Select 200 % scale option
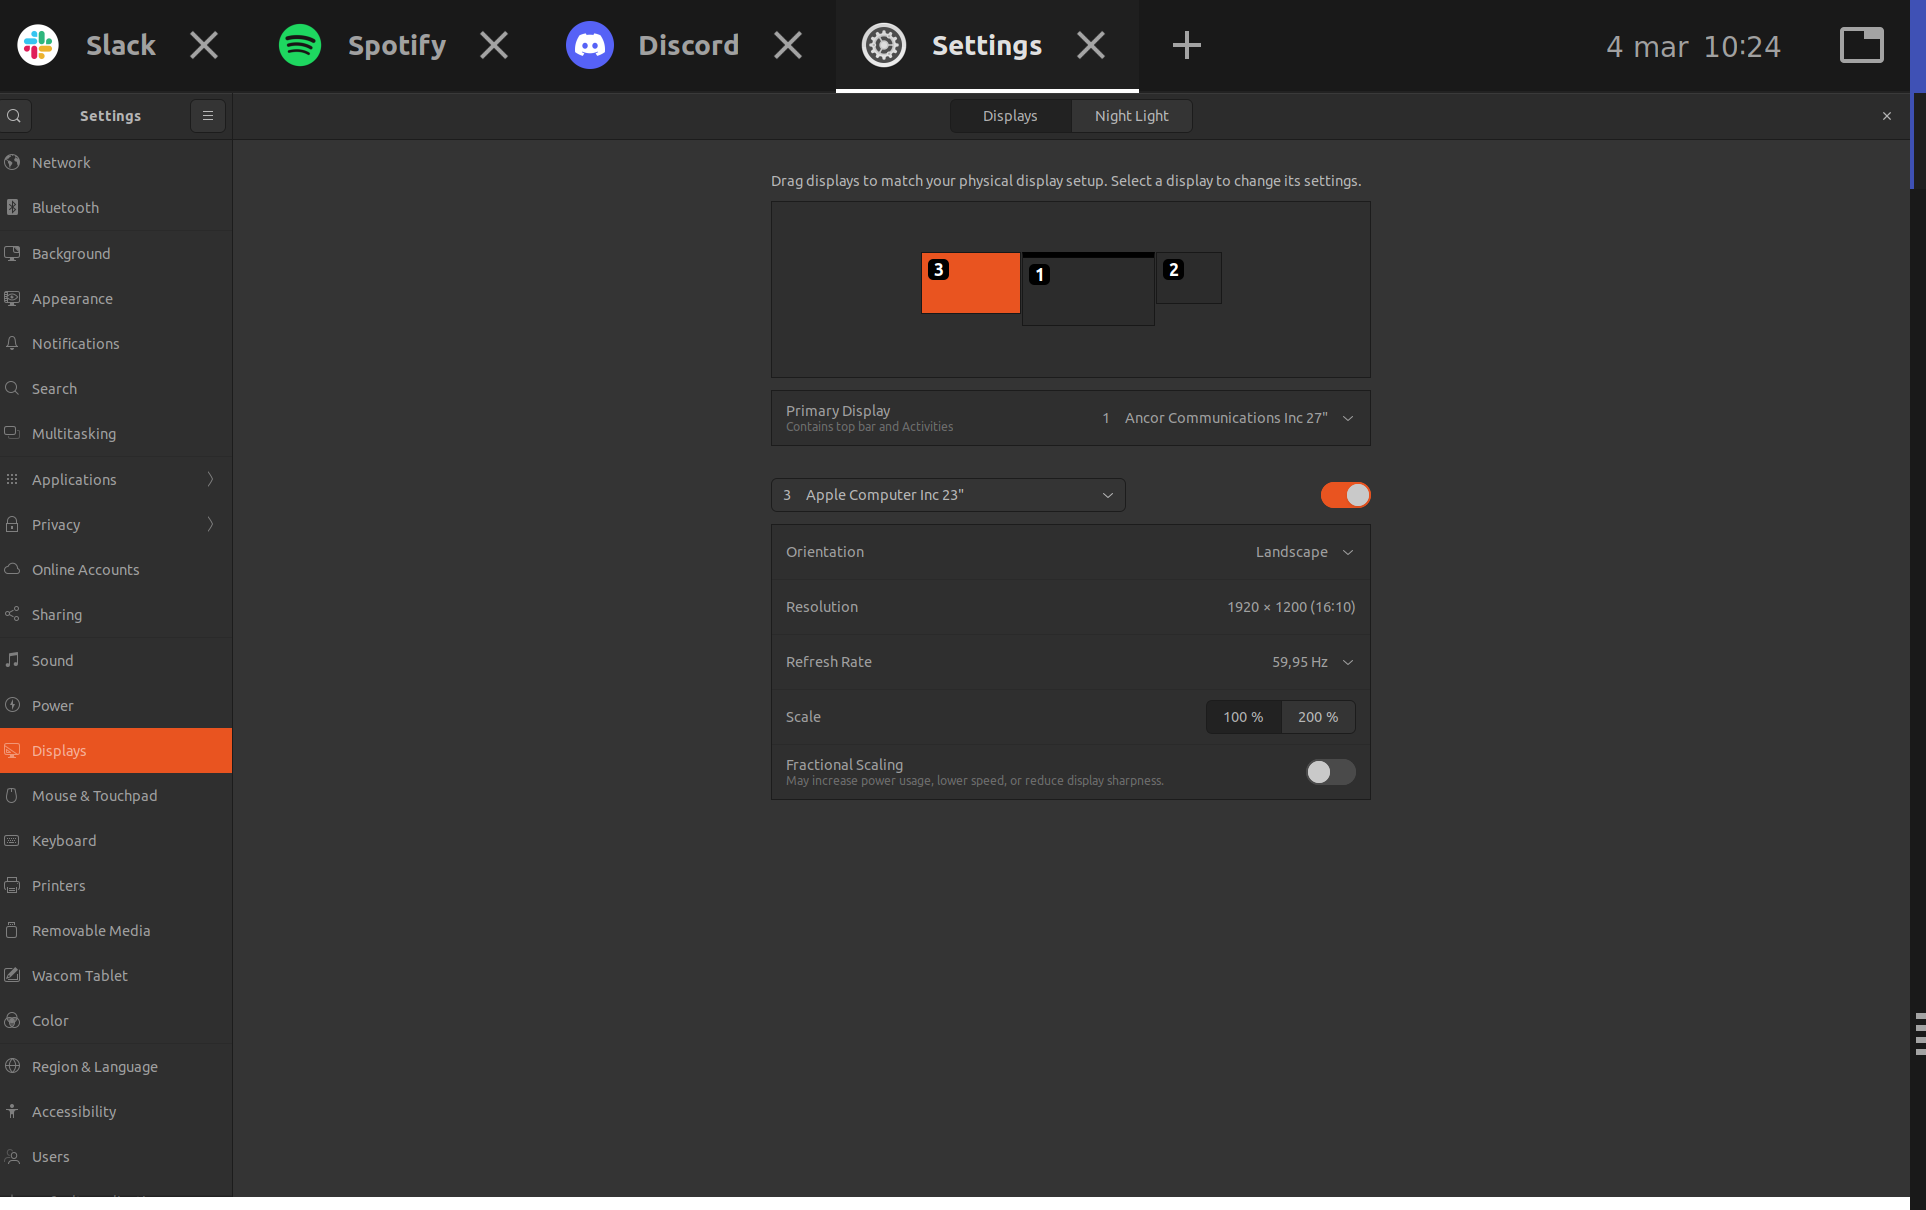The width and height of the screenshot is (1926, 1210). [x=1318, y=717]
